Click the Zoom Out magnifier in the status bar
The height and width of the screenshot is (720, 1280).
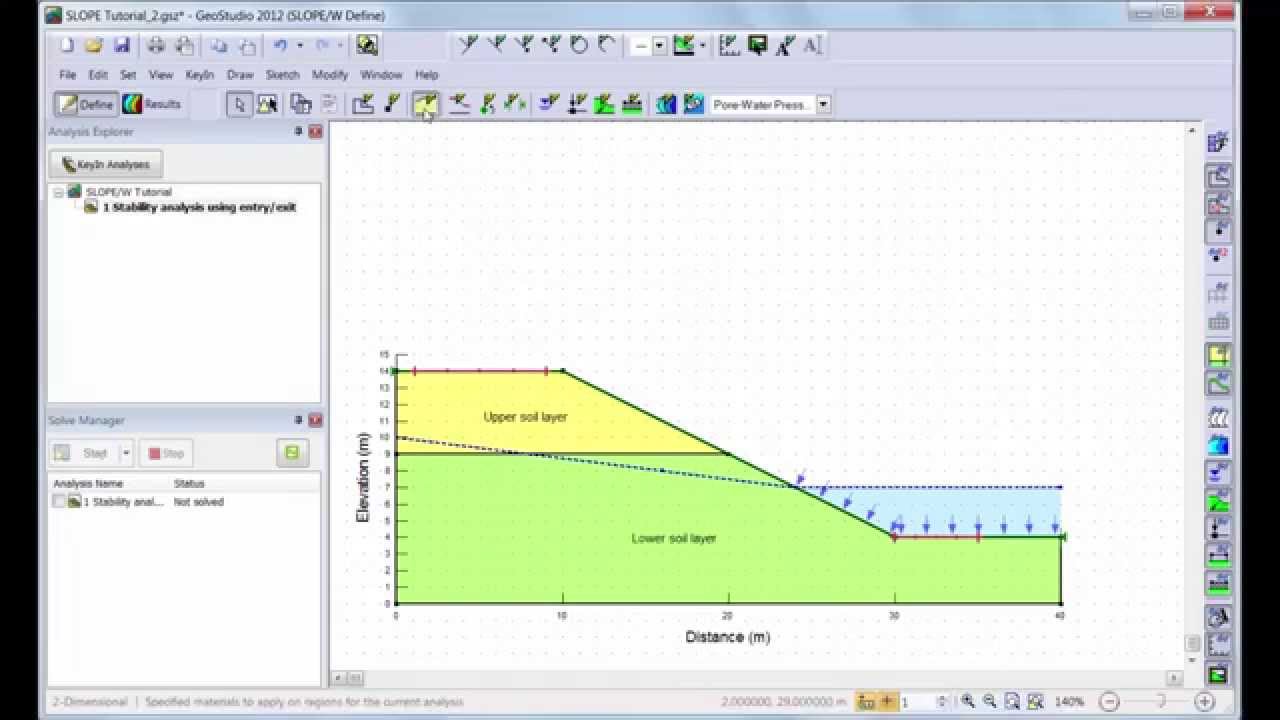coord(990,702)
